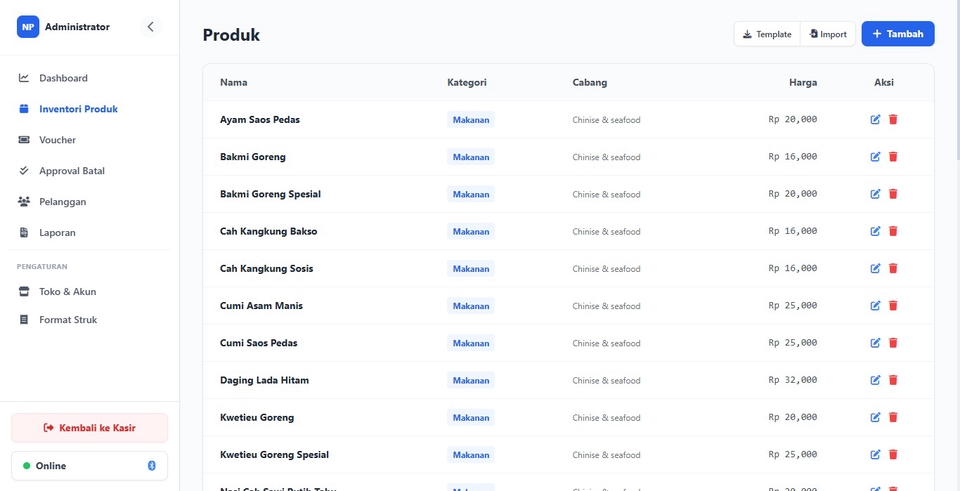Image resolution: width=960 pixels, height=491 pixels.
Task: Edit the Ayam Saos Pedas product
Action: click(x=876, y=120)
